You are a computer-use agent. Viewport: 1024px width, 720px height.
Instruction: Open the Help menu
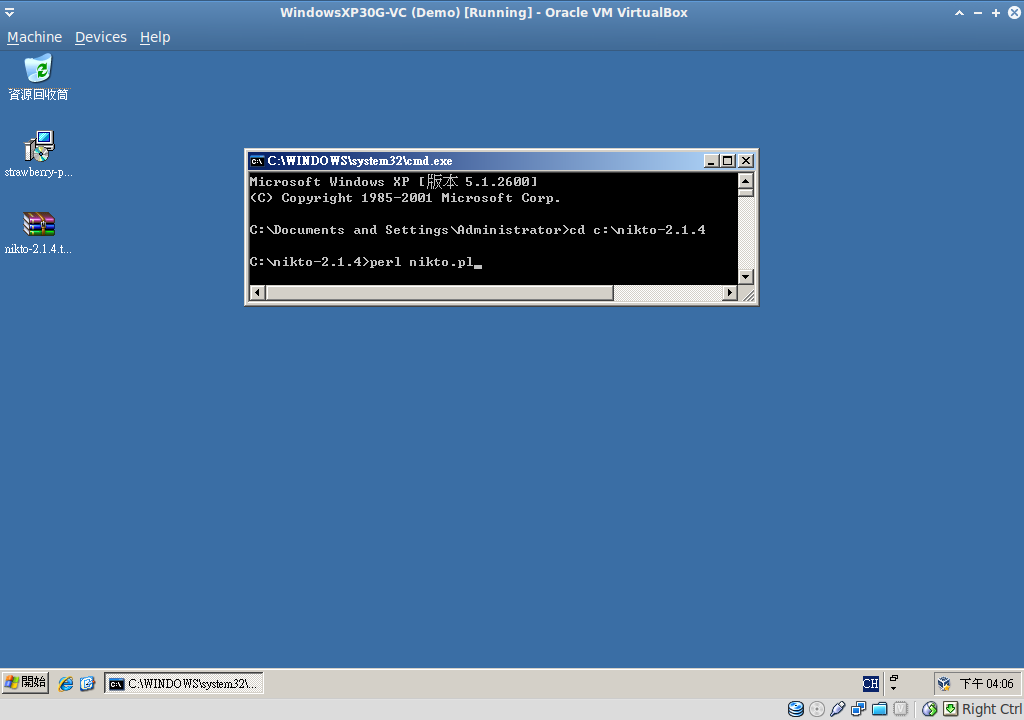[x=155, y=37]
